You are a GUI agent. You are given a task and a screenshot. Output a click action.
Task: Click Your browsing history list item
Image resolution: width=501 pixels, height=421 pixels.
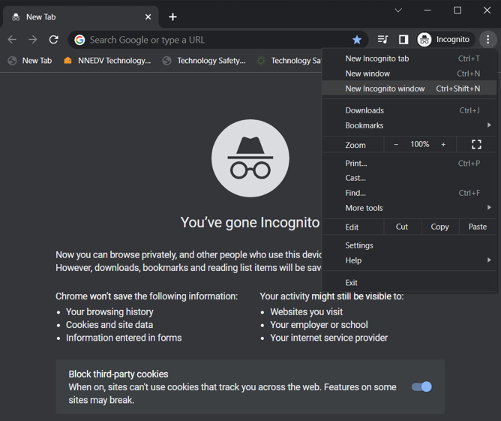click(x=110, y=312)
